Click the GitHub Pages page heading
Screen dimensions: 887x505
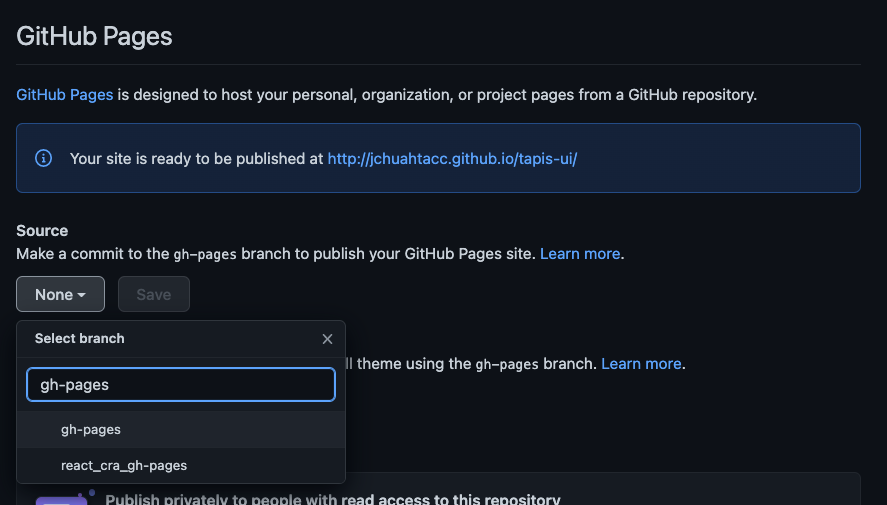94,36
